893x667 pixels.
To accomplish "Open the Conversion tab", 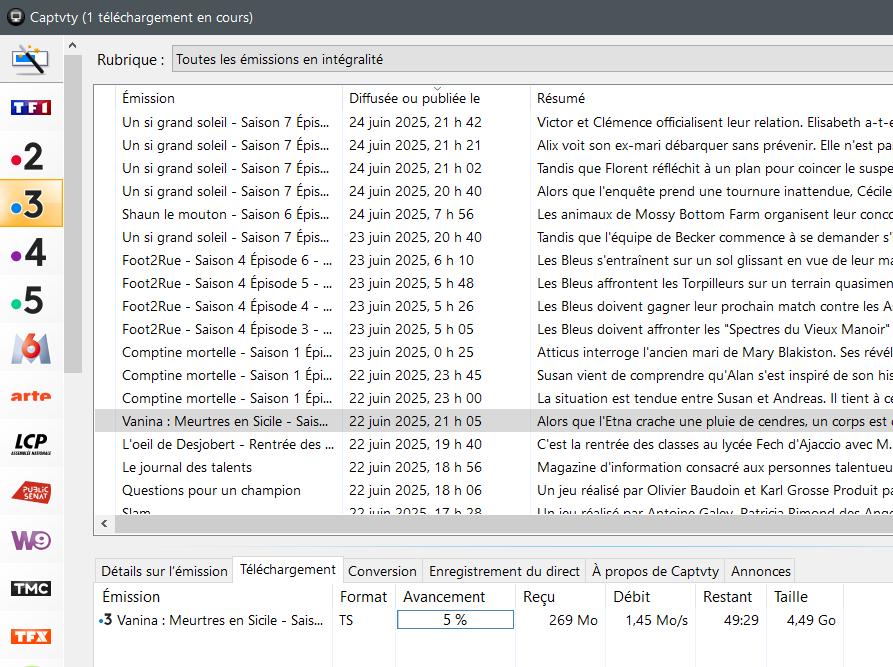I will 382,571.
